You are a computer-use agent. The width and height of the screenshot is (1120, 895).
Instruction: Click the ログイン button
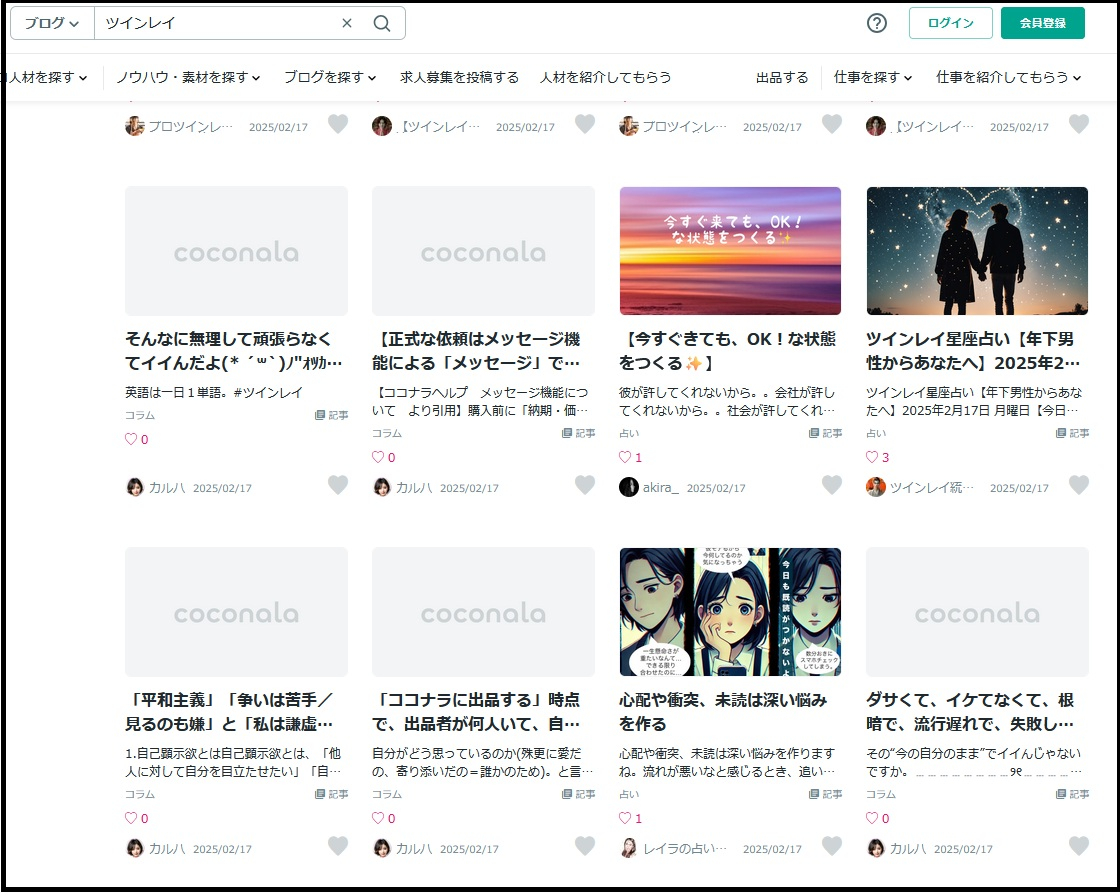click(950, 23)
